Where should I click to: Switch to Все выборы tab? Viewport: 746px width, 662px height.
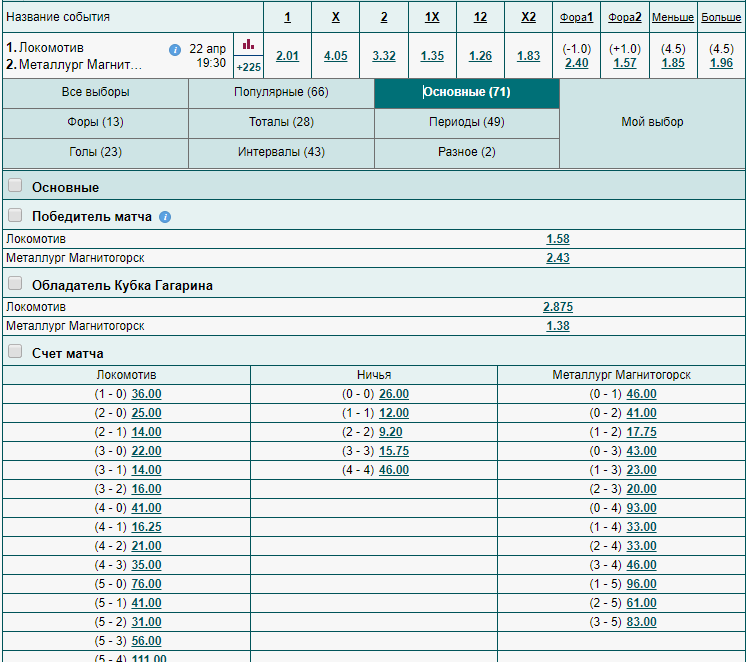[x=96, y=92]
